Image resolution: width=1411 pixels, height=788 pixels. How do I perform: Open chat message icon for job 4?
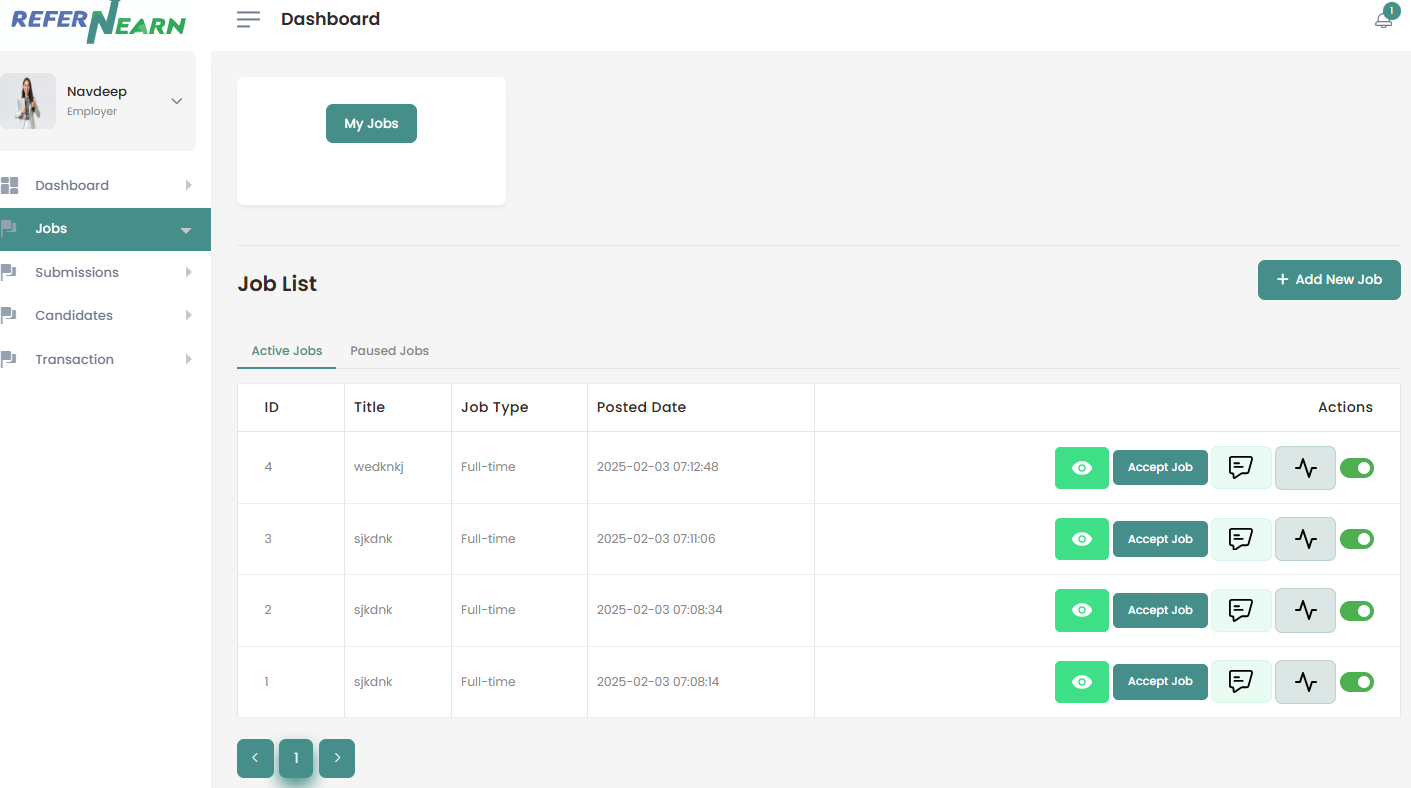(x=1241, y=467)
